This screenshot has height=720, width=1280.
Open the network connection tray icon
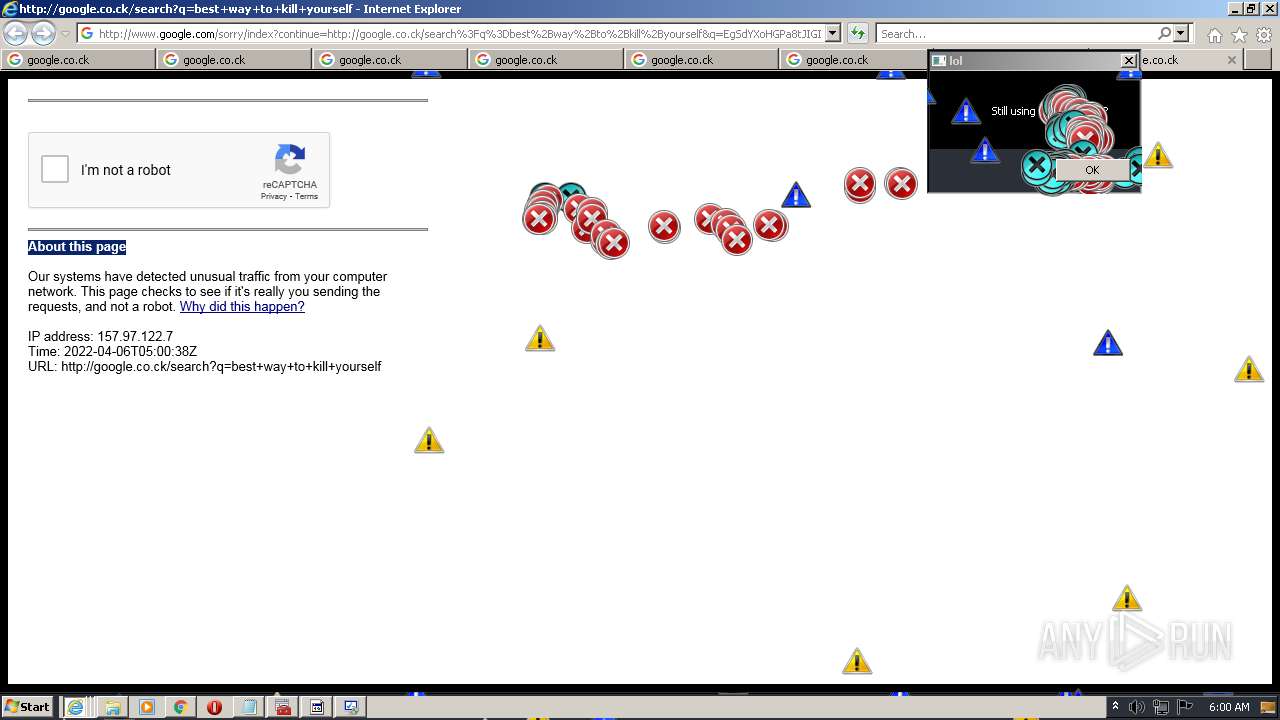point(1161,707)
